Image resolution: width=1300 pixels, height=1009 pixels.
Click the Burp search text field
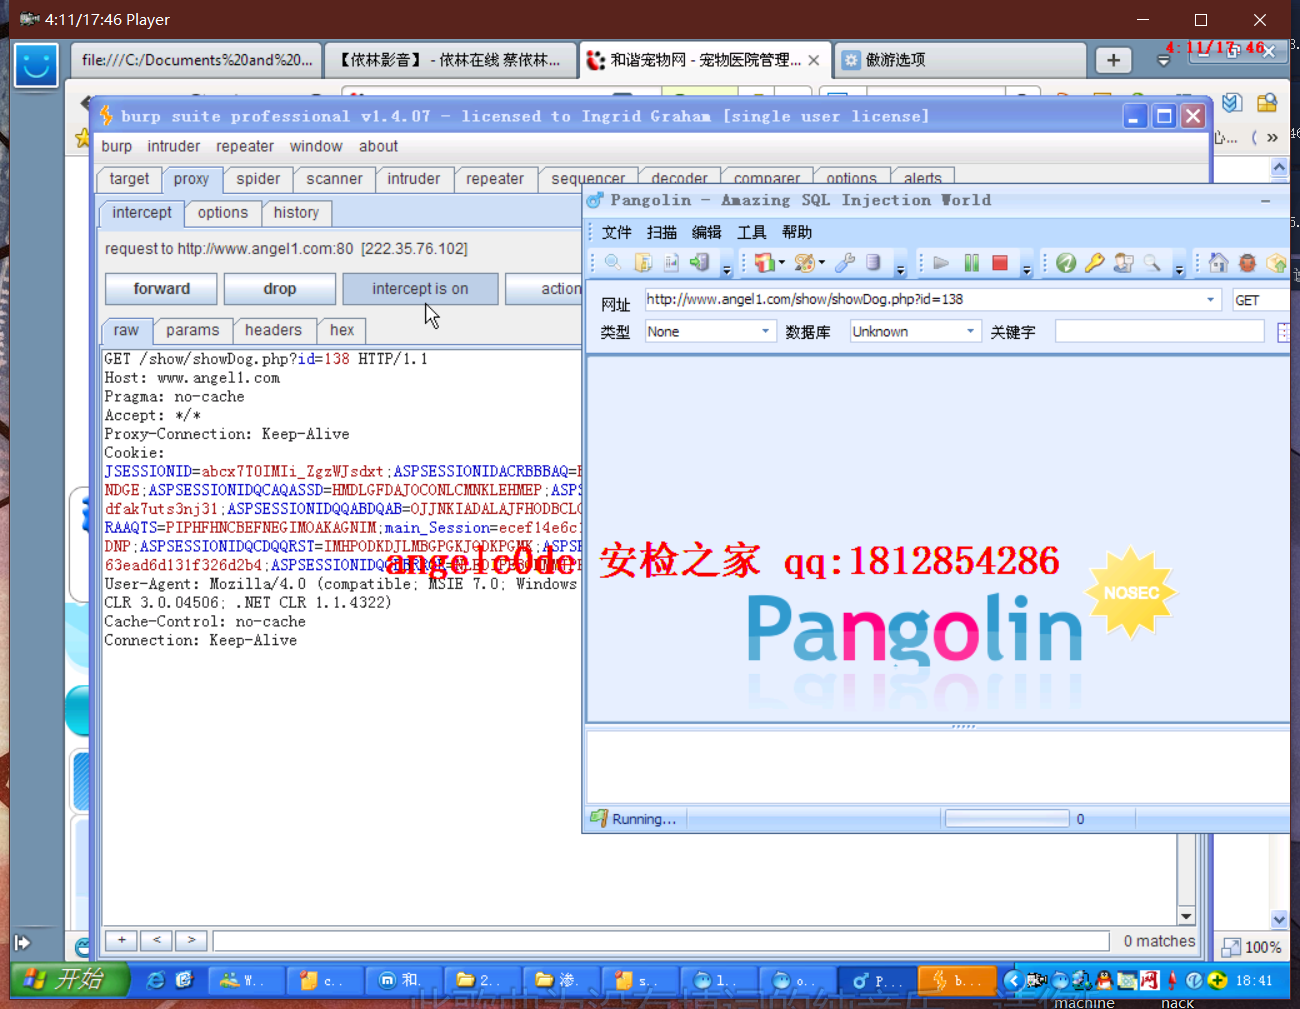[x=661, y=941]
